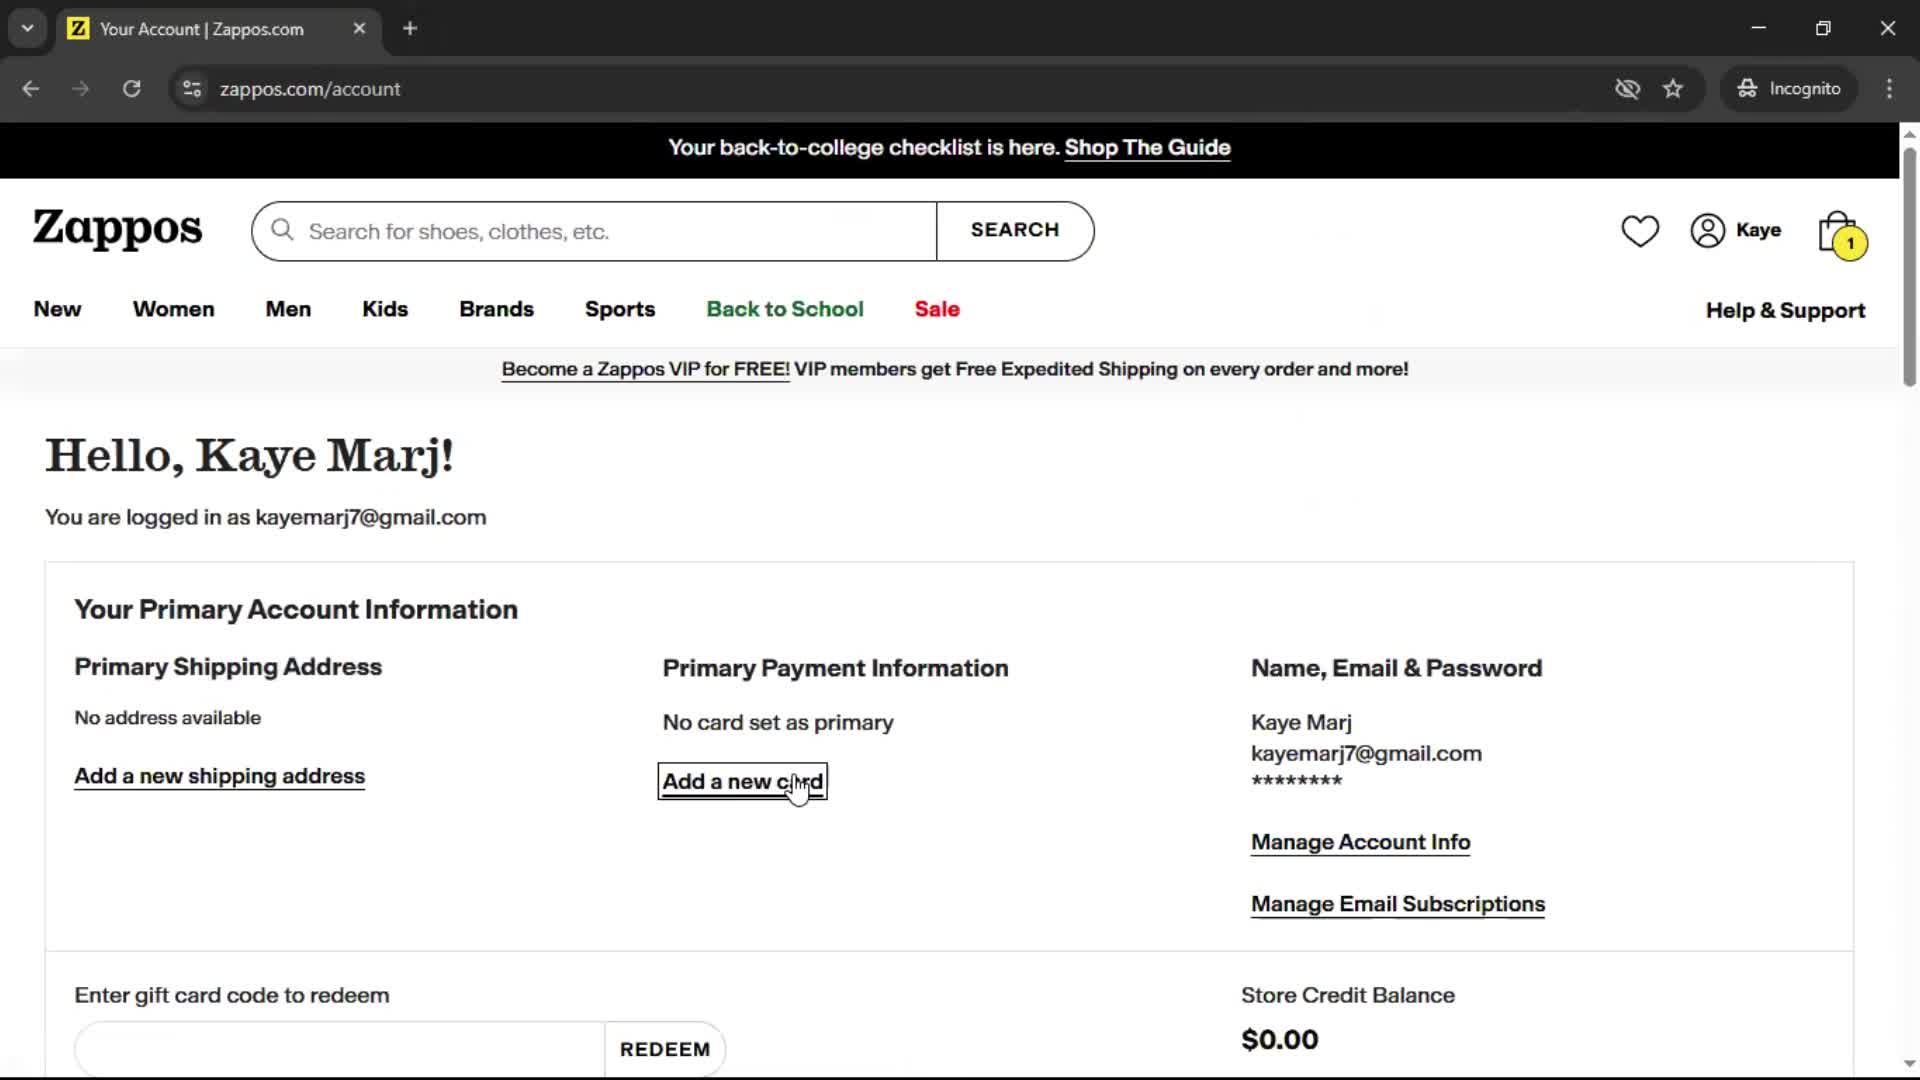Click No card set as primary text
The height and width of the screenshot is (1080, 1920).
(778, 722)
